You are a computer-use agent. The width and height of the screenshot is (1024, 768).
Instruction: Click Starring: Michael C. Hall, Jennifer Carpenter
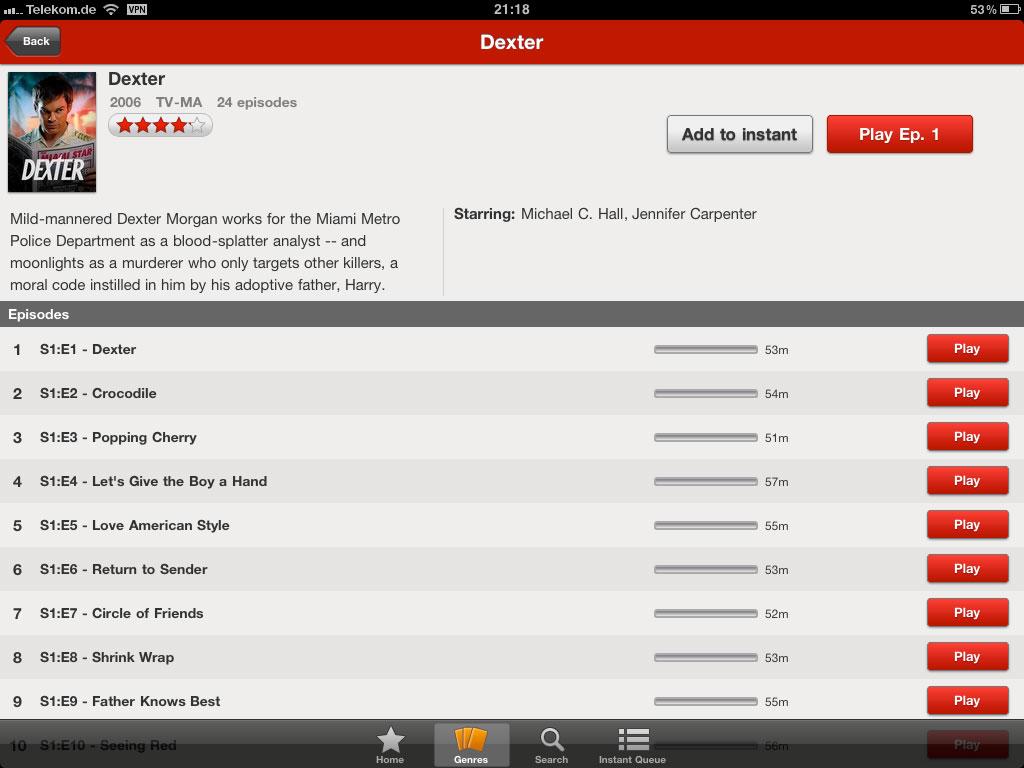(605, 214)
